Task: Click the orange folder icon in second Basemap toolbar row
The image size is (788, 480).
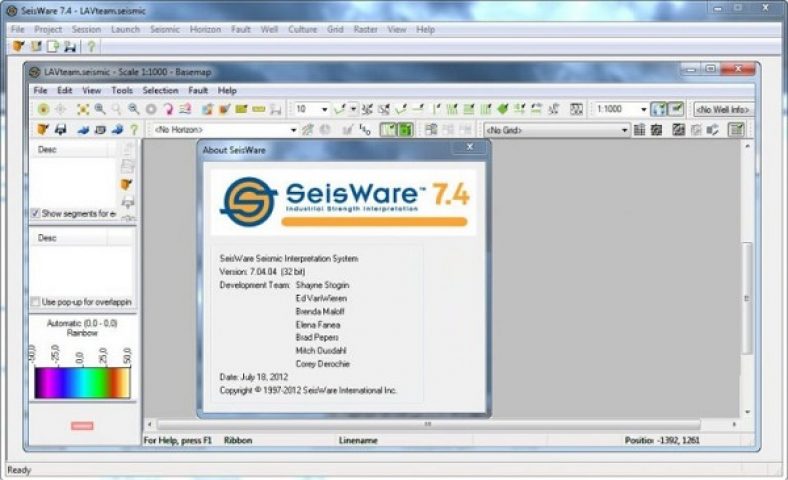Action: click(43, 130)
